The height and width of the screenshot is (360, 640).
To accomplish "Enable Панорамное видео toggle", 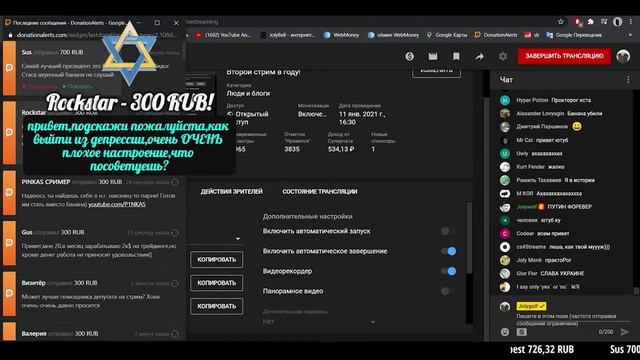I will (x=448, y=291).
